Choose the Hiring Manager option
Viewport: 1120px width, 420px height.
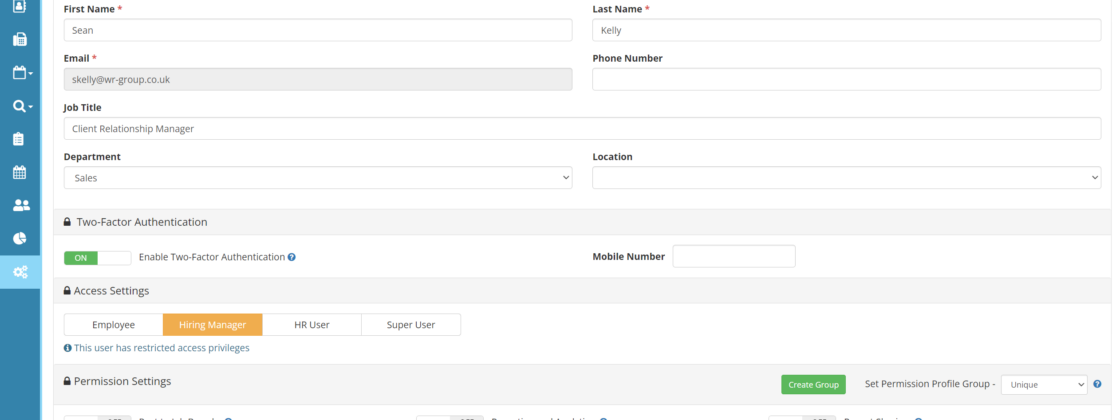coord(212,325)
